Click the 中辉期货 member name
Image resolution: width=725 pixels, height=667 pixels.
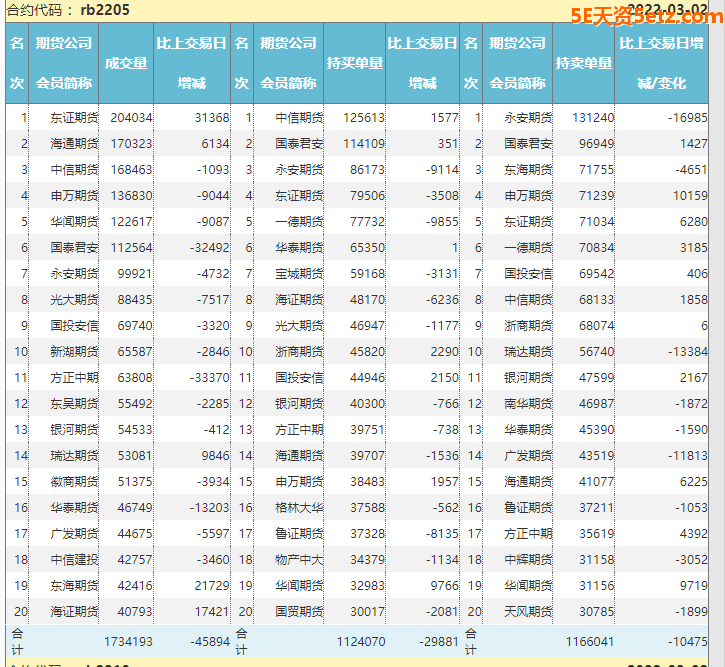[528, 559]
